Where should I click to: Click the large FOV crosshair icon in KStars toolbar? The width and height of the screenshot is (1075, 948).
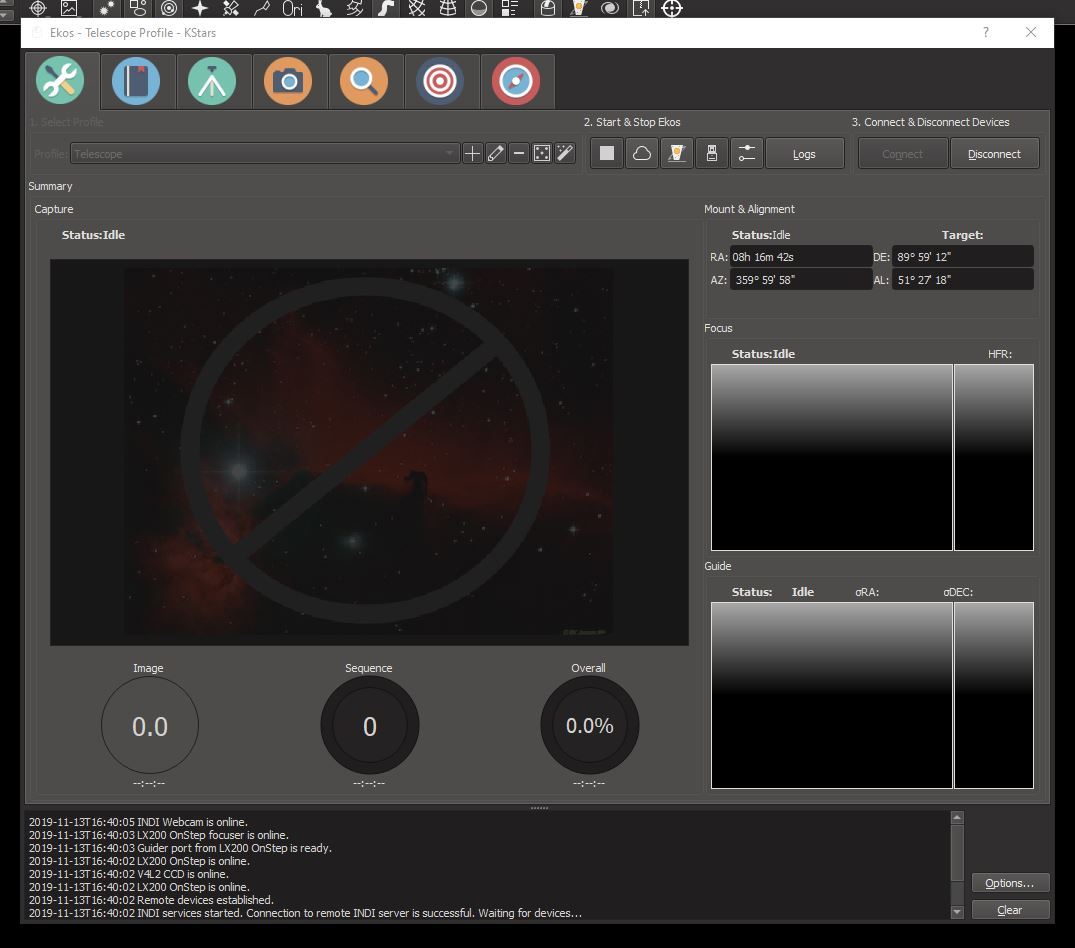click(x=672, y=8)
